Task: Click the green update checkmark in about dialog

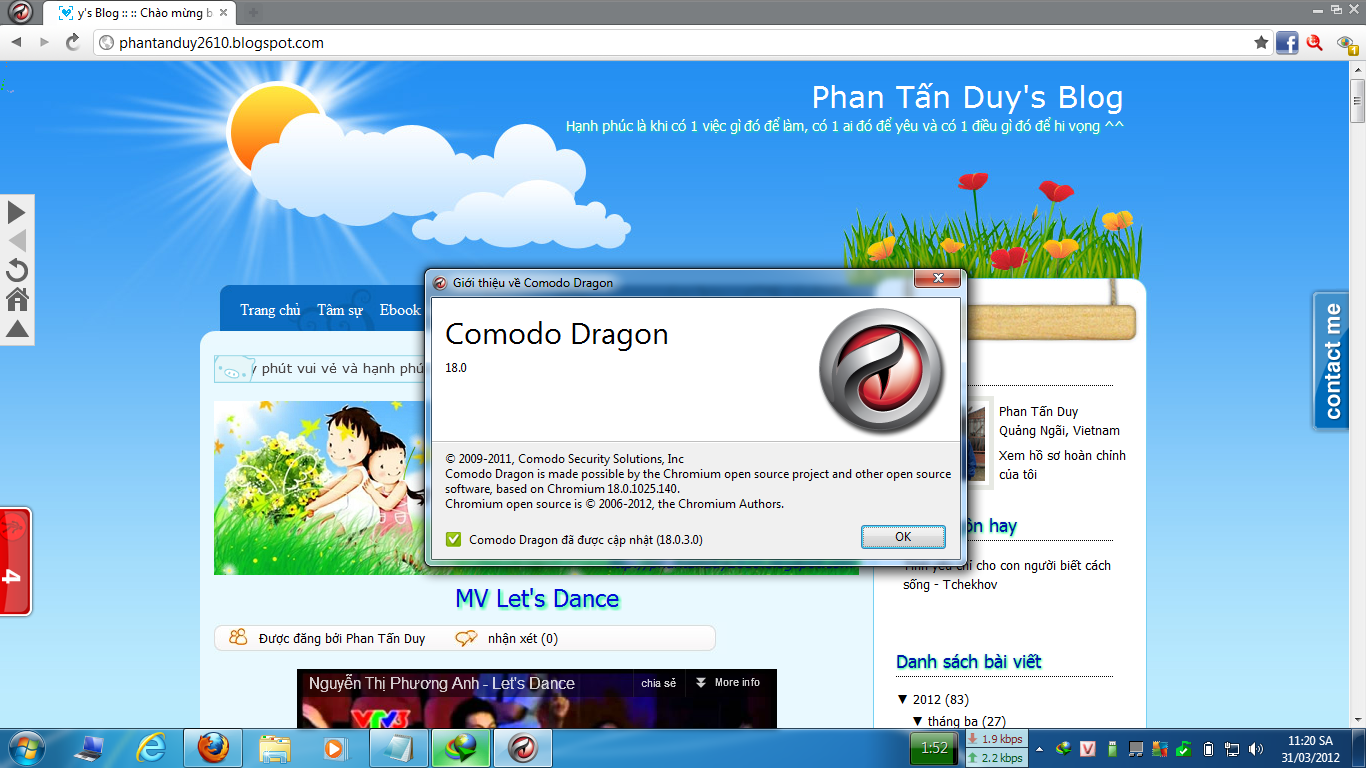Action: [x=454, y=539]
